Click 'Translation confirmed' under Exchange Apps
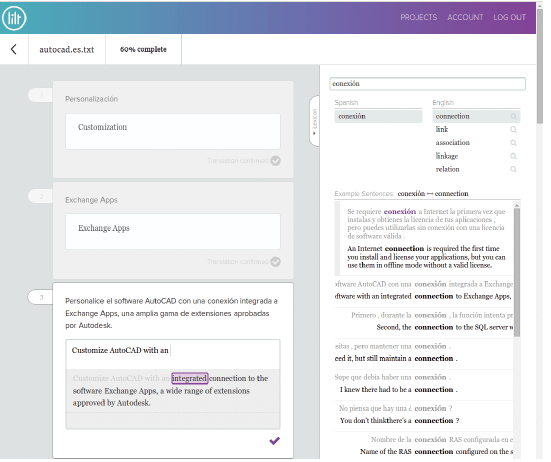Screen dimensions: 551x462 click(238, 262)
